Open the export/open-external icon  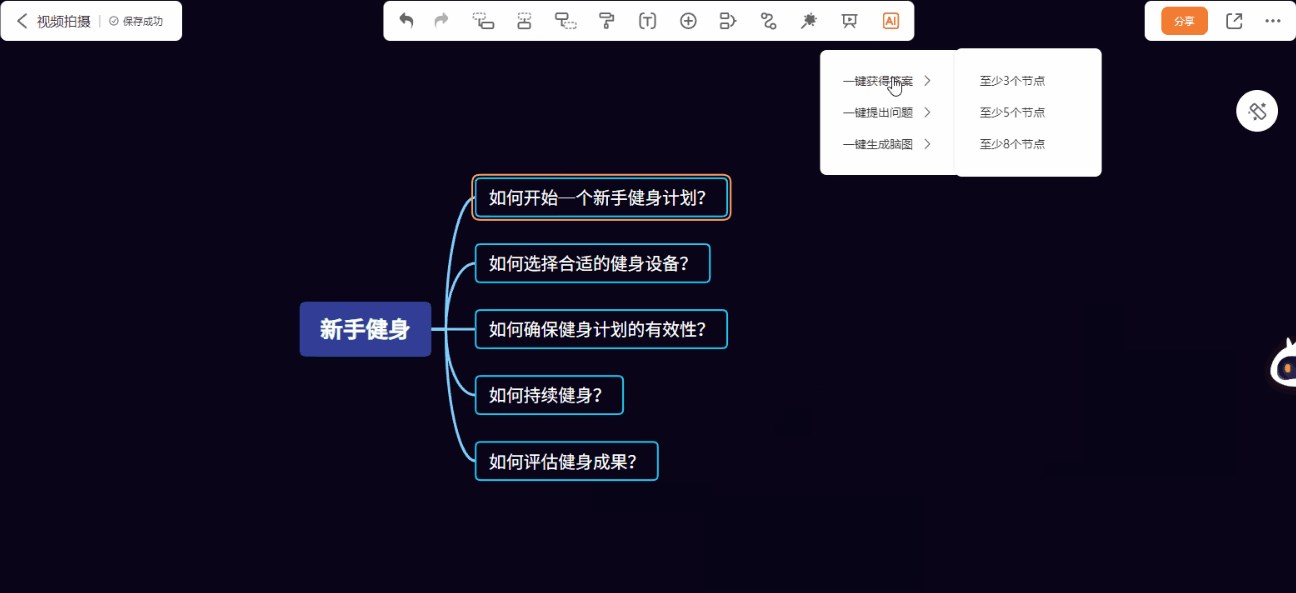[1234, 21]
